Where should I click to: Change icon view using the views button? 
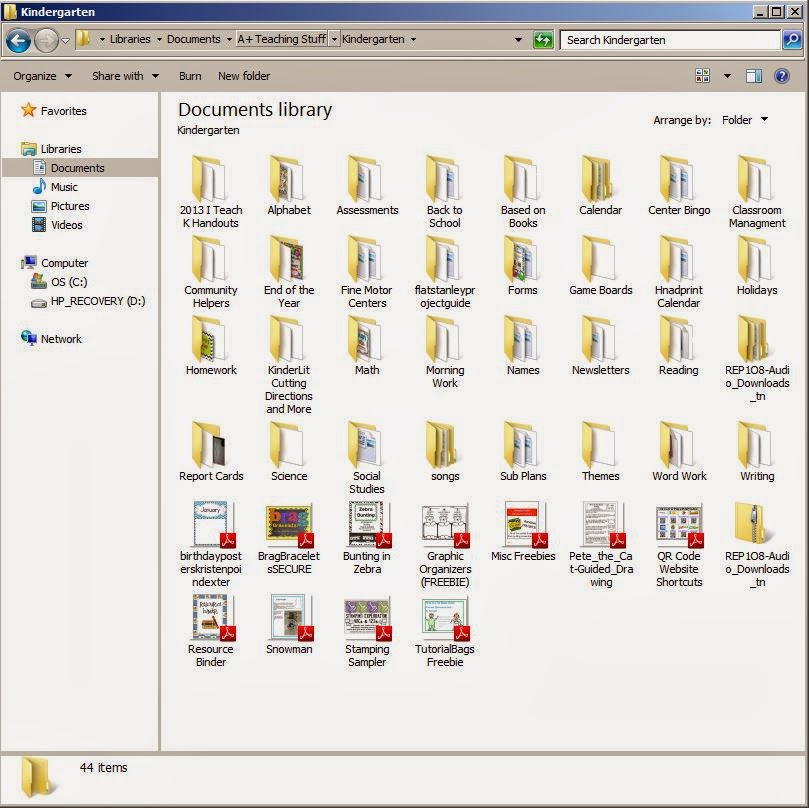coord(704,75)
